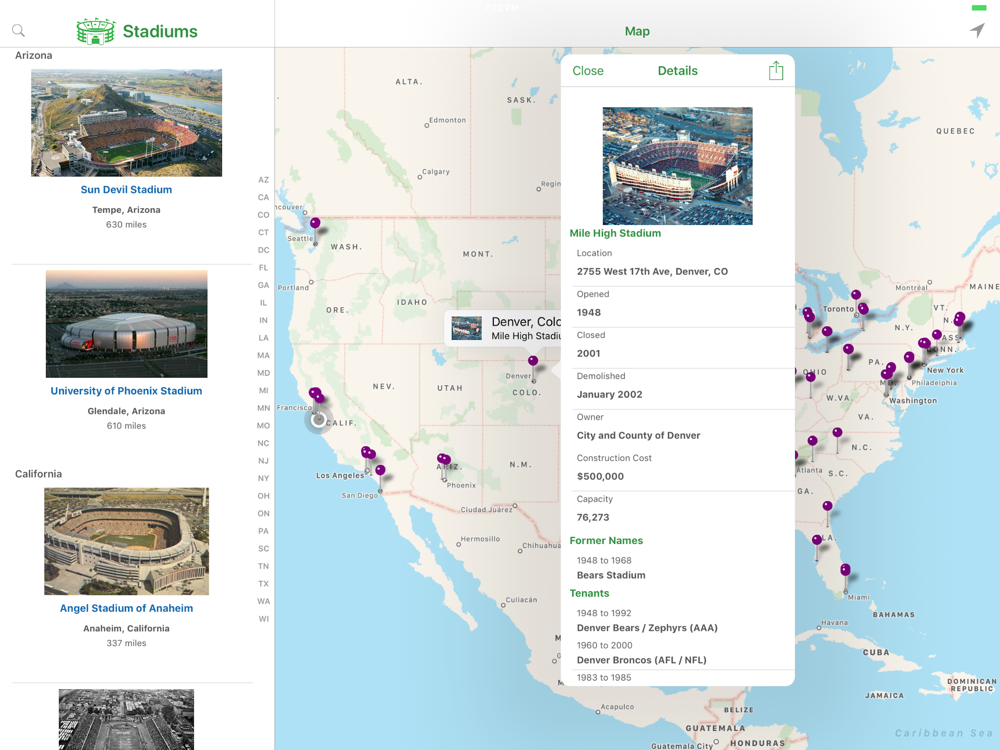Select the Opened year 1948
The width and height of the screenshot is (1000, 750).
pos(589,312)
